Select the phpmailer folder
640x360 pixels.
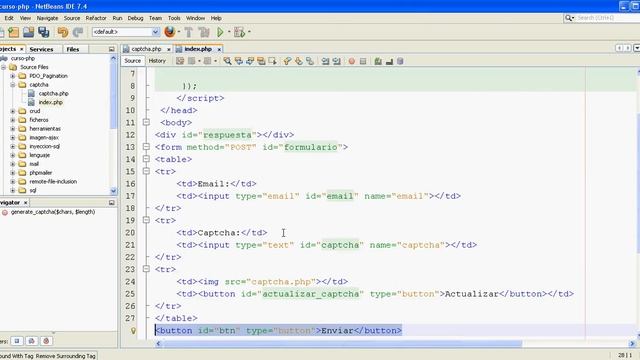pyautogui.click(x=40, y=173)
